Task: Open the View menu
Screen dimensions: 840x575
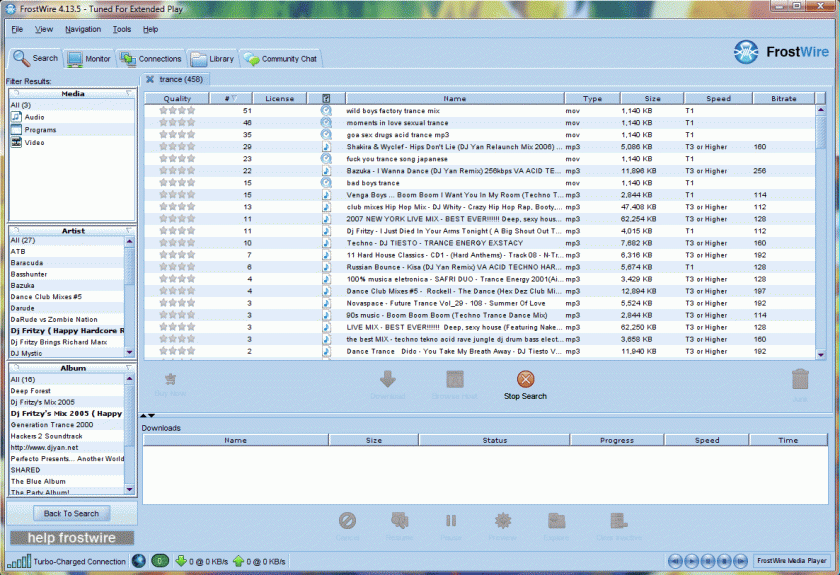Action: tap(44, 29)
